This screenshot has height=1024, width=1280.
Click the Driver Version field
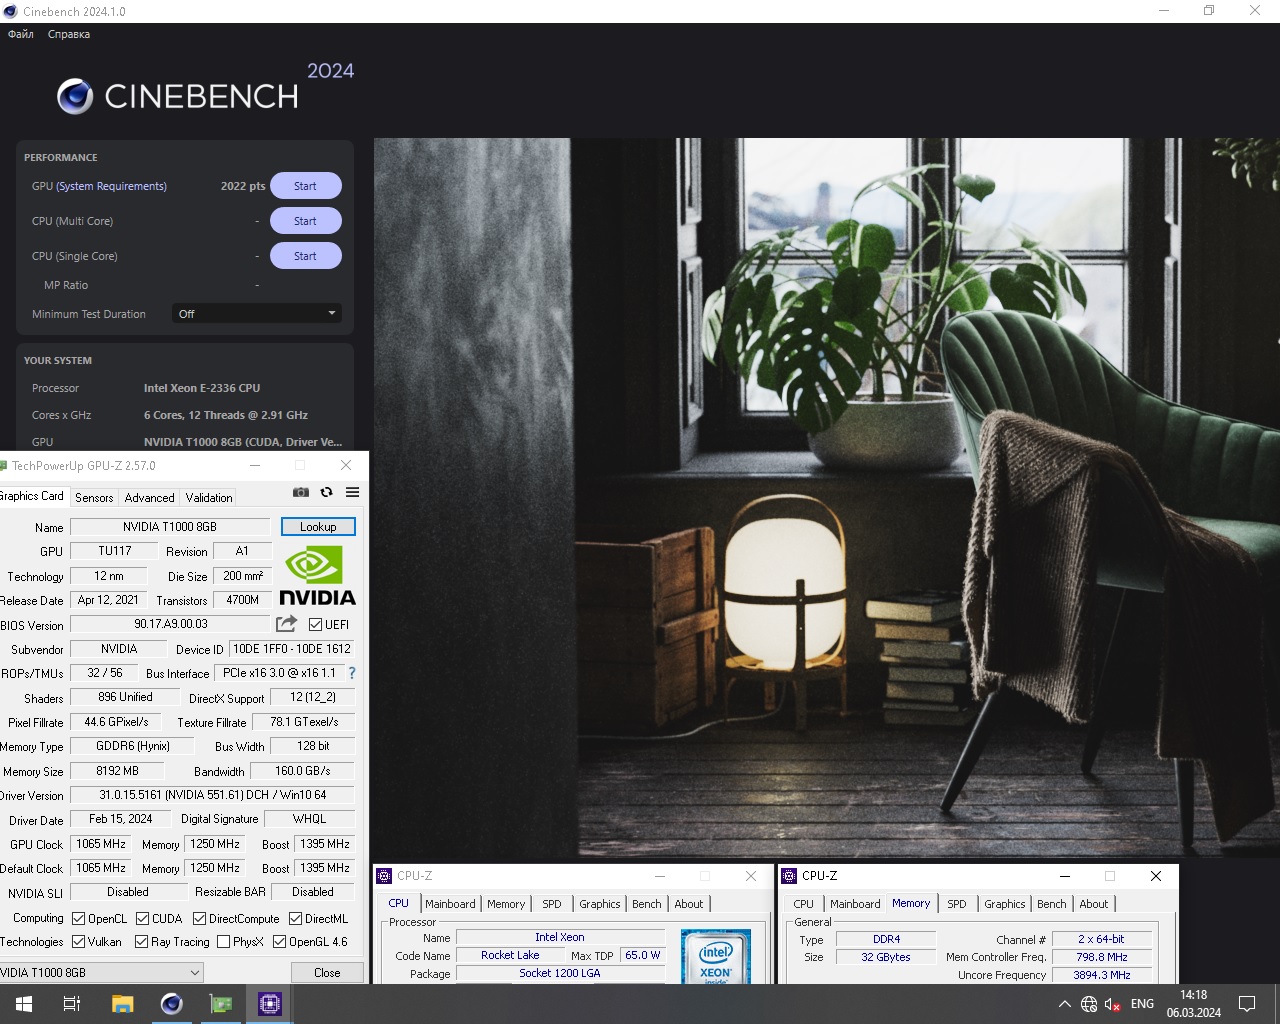pyautogui.click(x=212, y=795)
